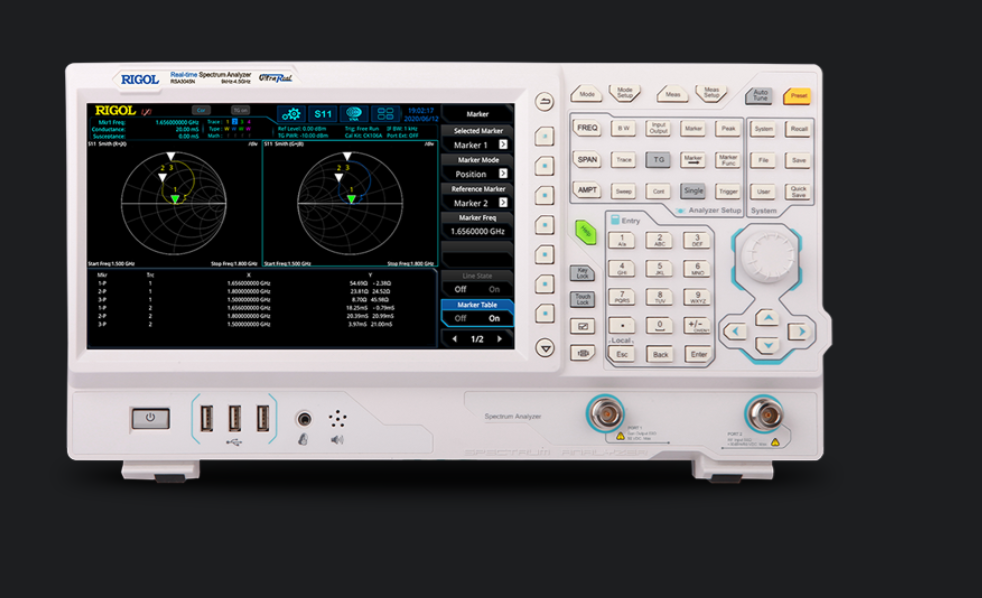The height and width of the screenshot is (598, 982).
Task: Open the settings gears icon on screen
Action: pos(290,114)
